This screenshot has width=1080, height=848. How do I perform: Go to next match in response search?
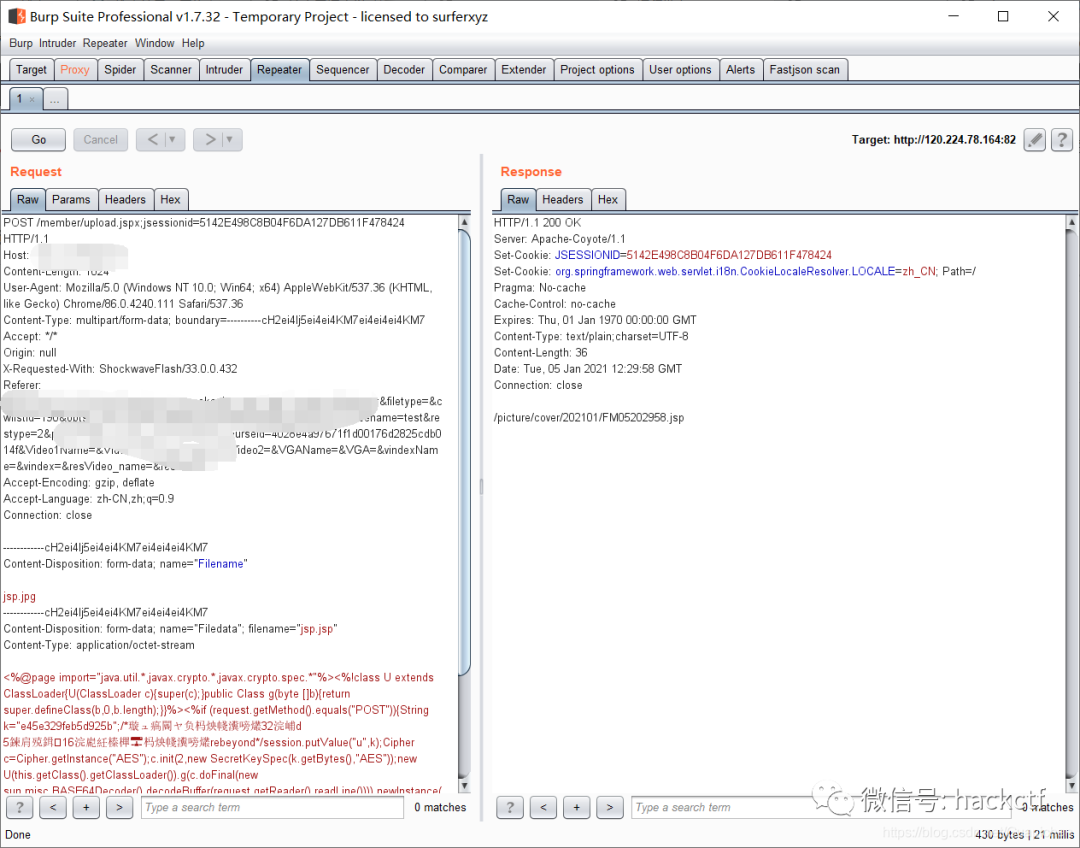coord(610,807)
